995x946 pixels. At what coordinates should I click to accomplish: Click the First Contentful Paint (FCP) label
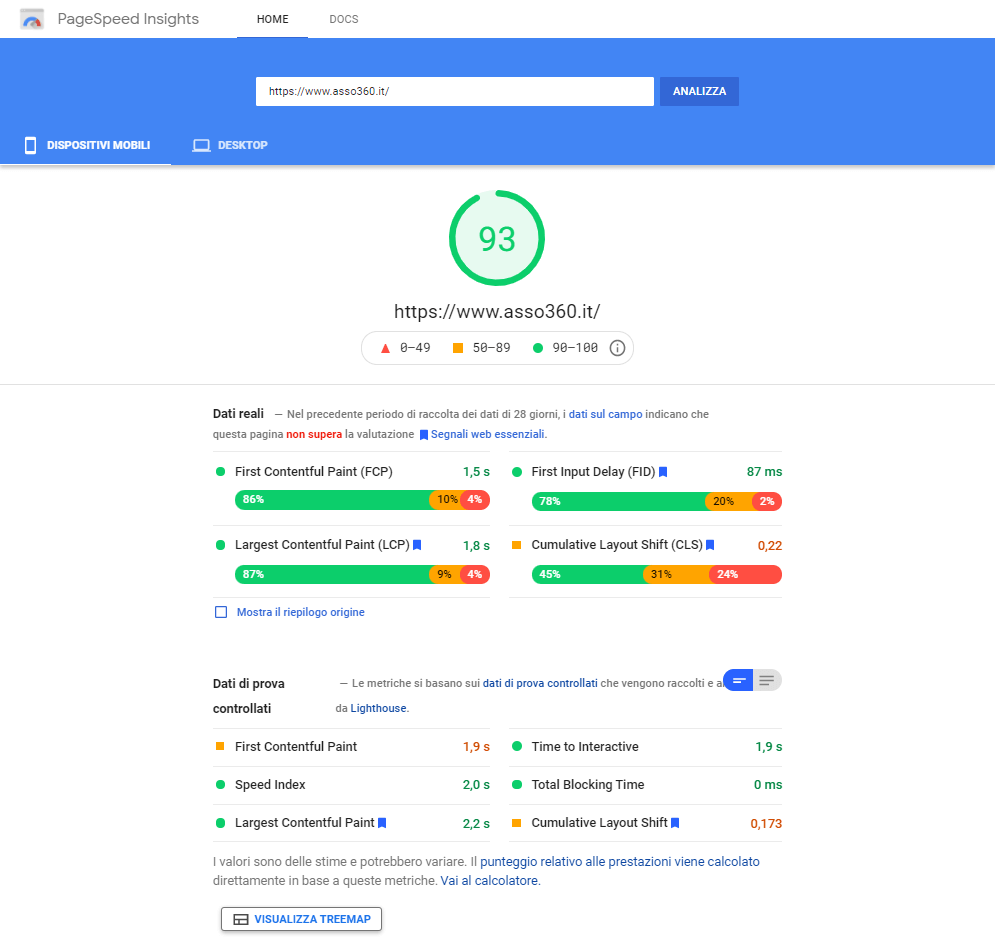click(313, 472)
